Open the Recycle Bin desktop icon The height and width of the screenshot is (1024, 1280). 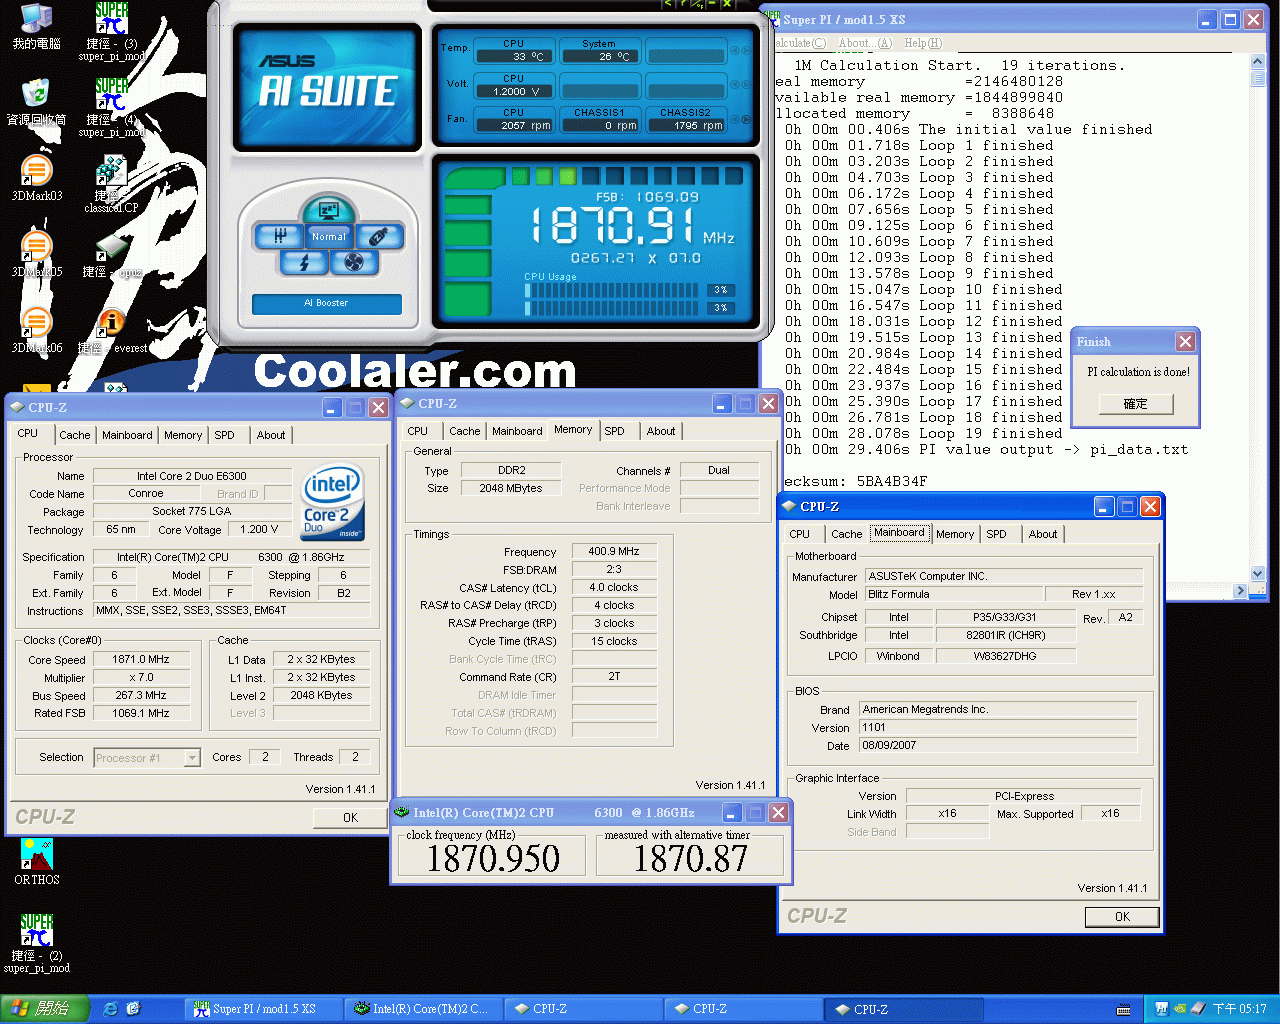pos(36,102)
